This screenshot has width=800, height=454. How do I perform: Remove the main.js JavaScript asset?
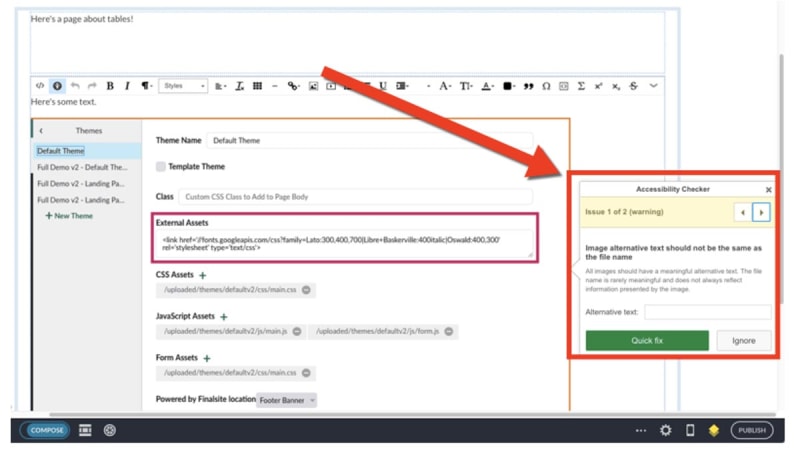pos(297,332)
